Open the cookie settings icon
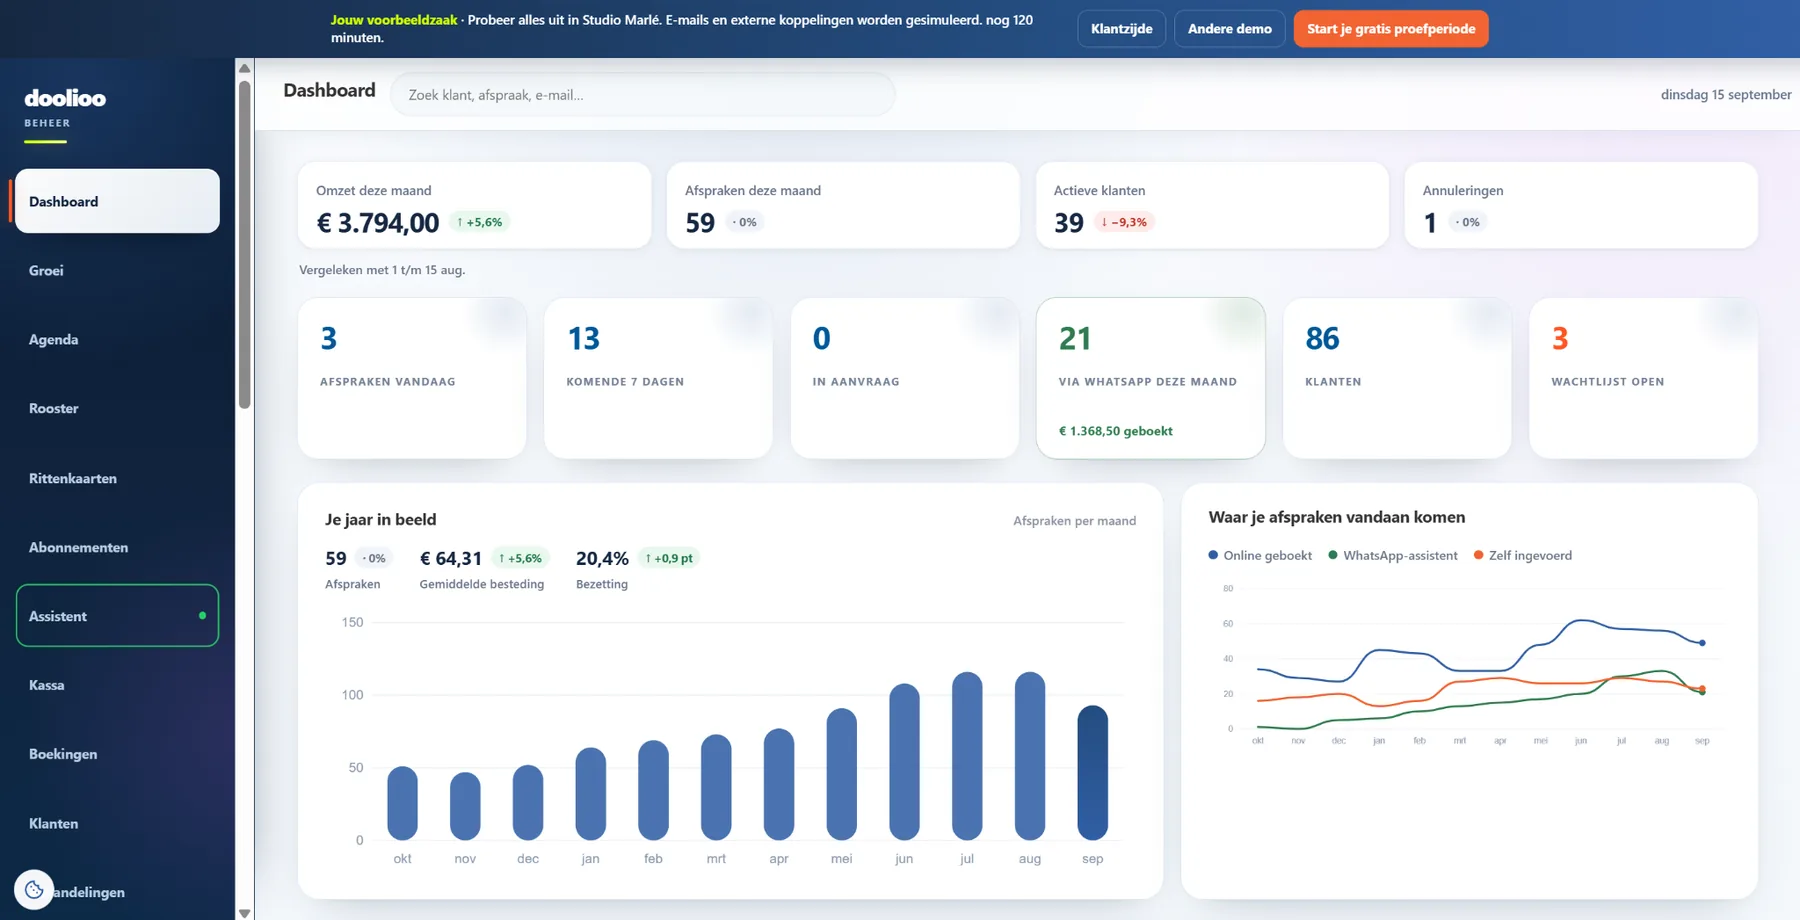 pyautogui.click(x=34, y=889)
